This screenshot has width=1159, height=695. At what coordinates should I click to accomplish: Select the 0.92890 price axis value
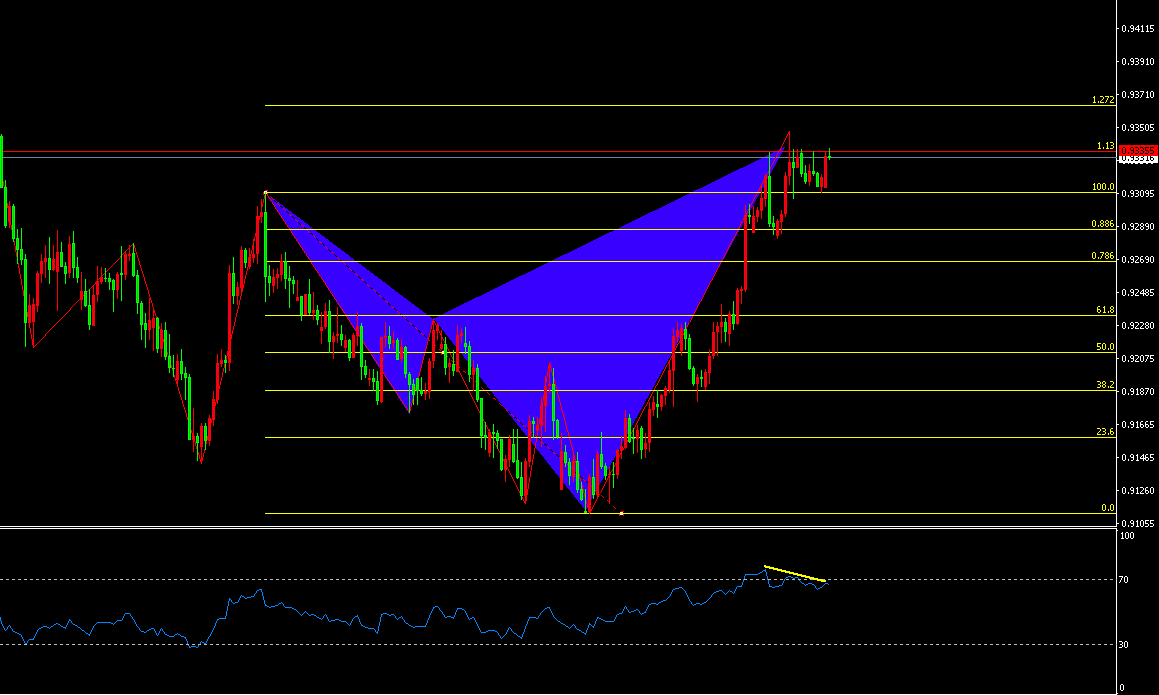1138,226
